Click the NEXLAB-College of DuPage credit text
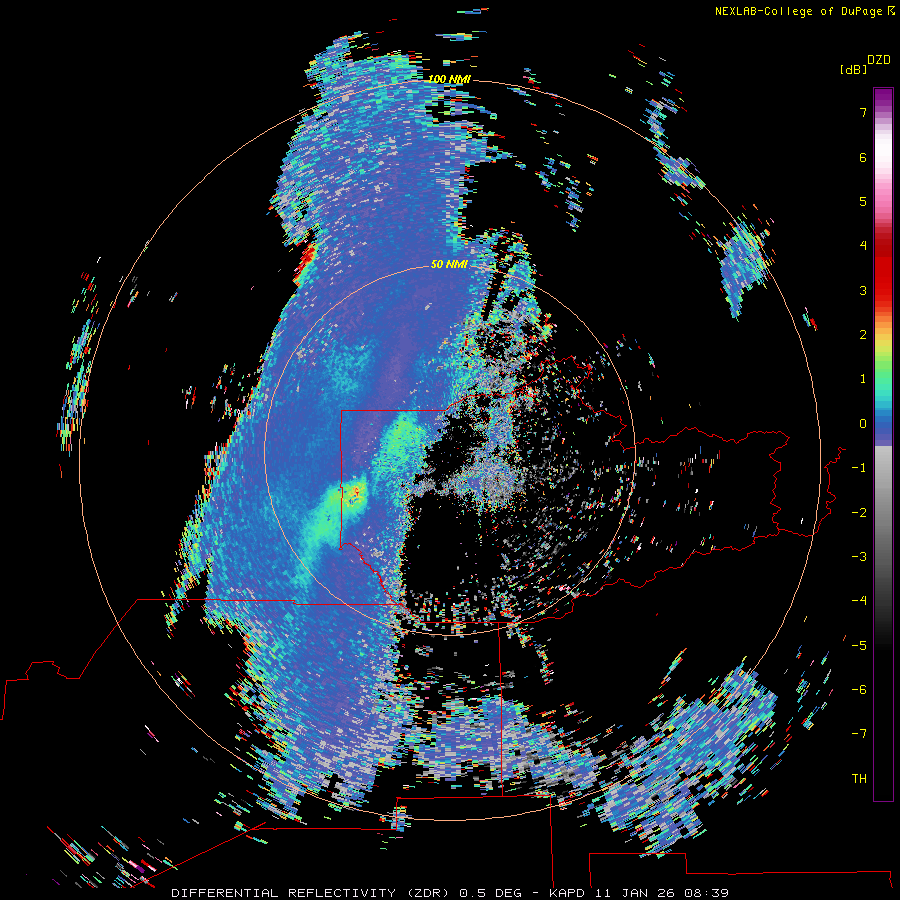Screen dimensions: 900x900 (804, 11)
